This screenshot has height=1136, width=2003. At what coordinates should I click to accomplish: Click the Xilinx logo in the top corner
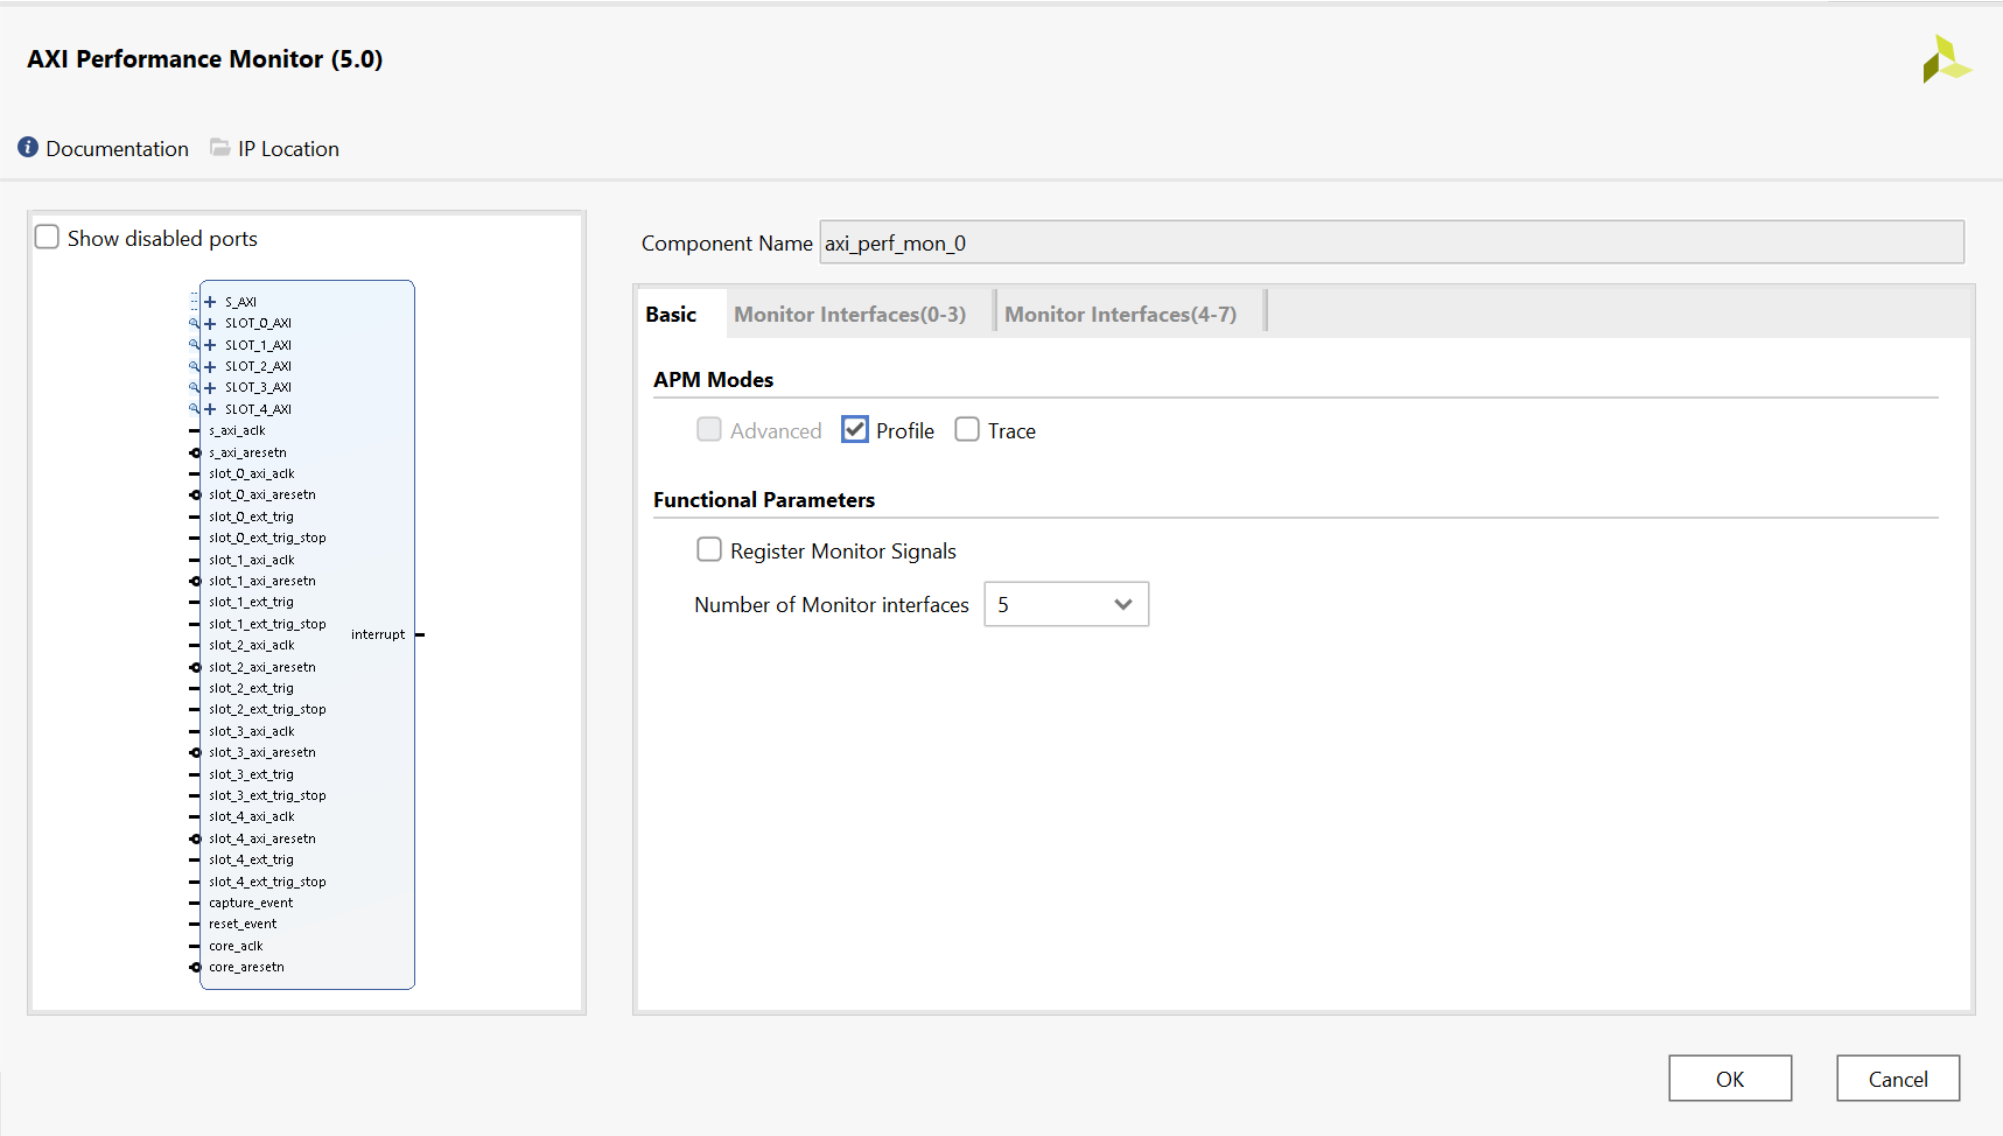(1947, 59)
